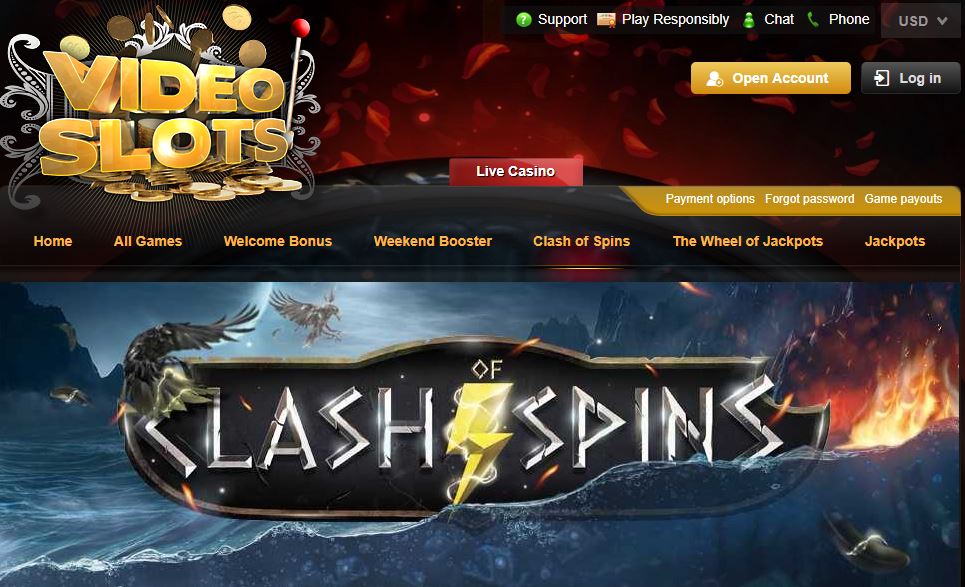Click the user icon on Open Account
The image size is (965, 587).
715,79
